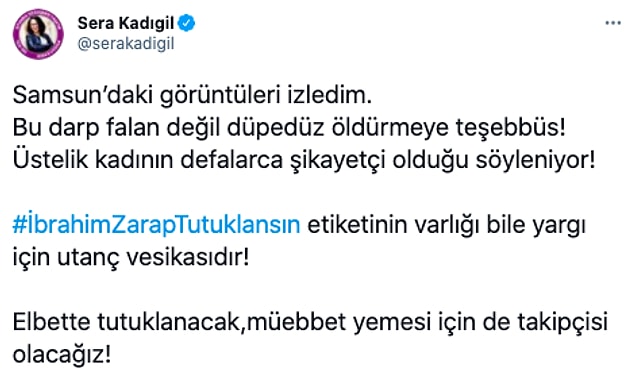Follow the #İbrahimZarapTutuklansın hashtag

pyautogui.click(x=157, y=225)
